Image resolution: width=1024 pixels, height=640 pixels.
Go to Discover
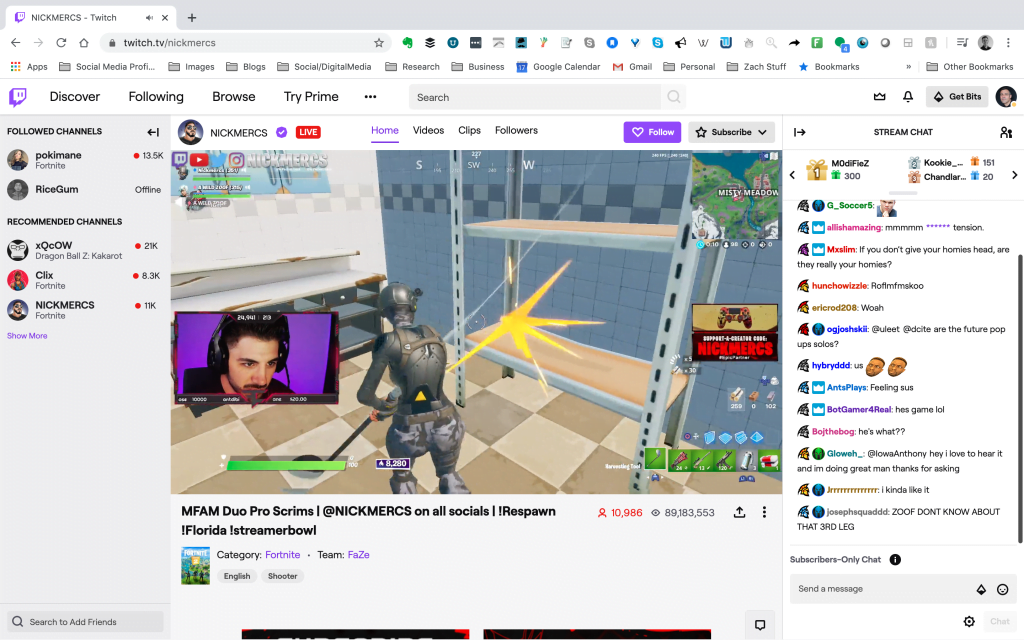(75, 97)
